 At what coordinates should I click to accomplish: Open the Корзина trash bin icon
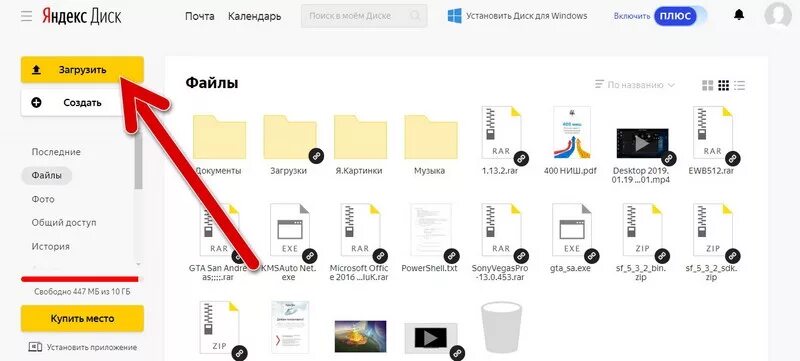click(x=502, y=327)
